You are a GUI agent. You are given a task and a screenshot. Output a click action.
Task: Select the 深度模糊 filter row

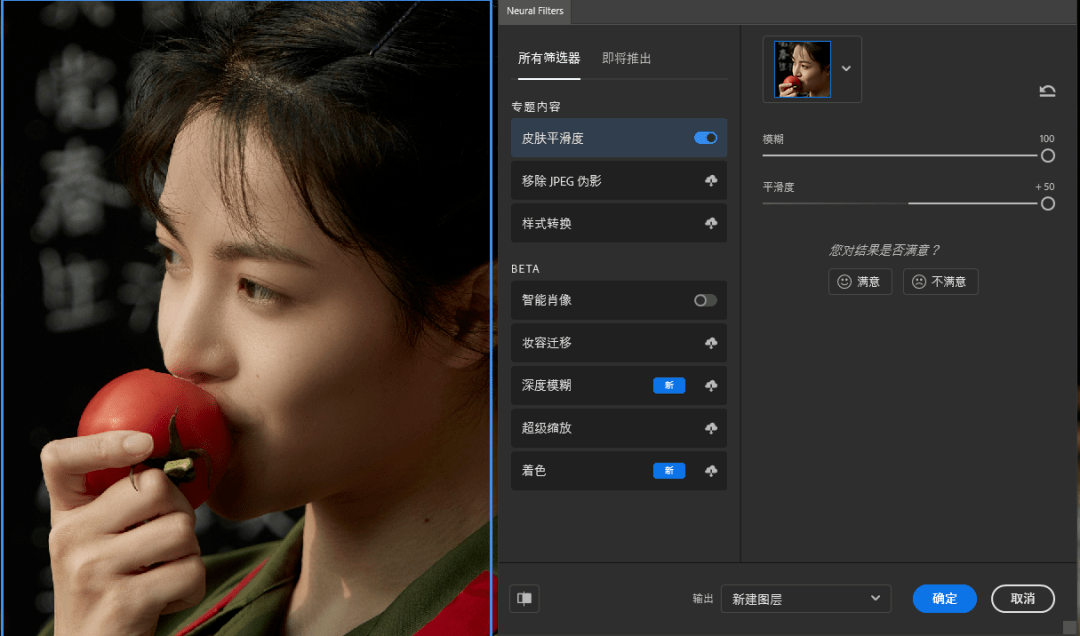[x=619, y=385]
